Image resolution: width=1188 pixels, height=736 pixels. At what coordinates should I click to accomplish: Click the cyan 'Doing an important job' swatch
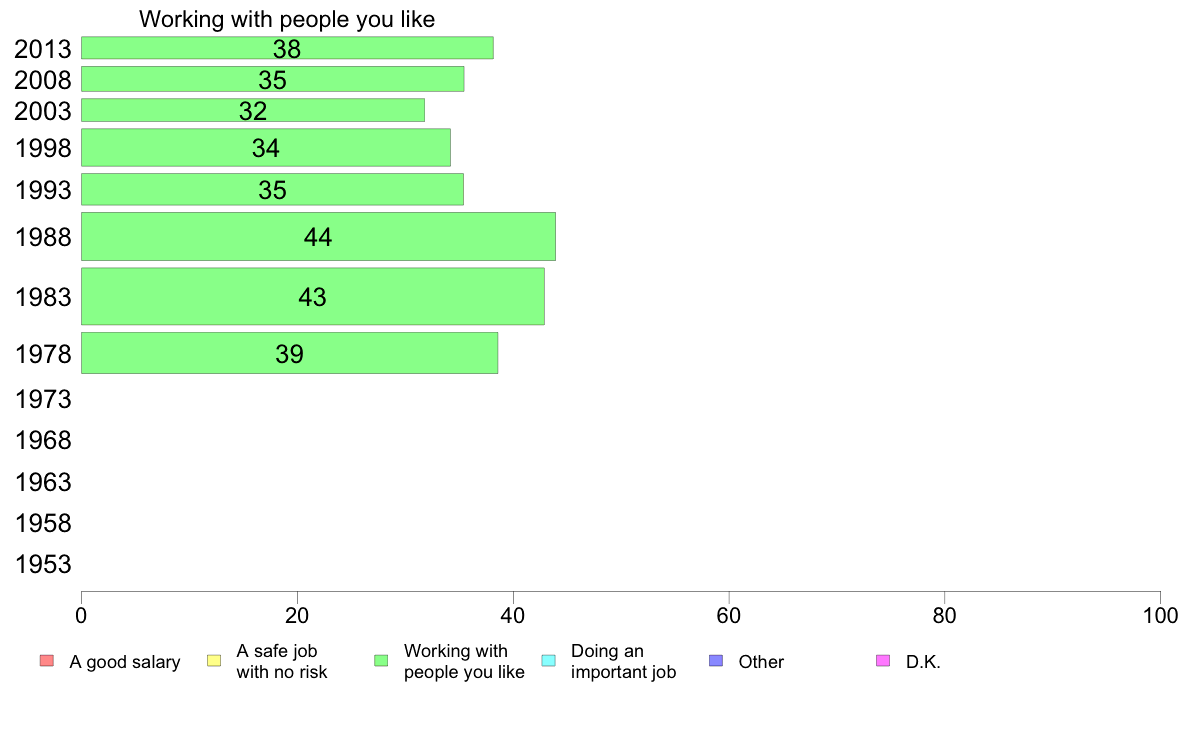point(549,661)
